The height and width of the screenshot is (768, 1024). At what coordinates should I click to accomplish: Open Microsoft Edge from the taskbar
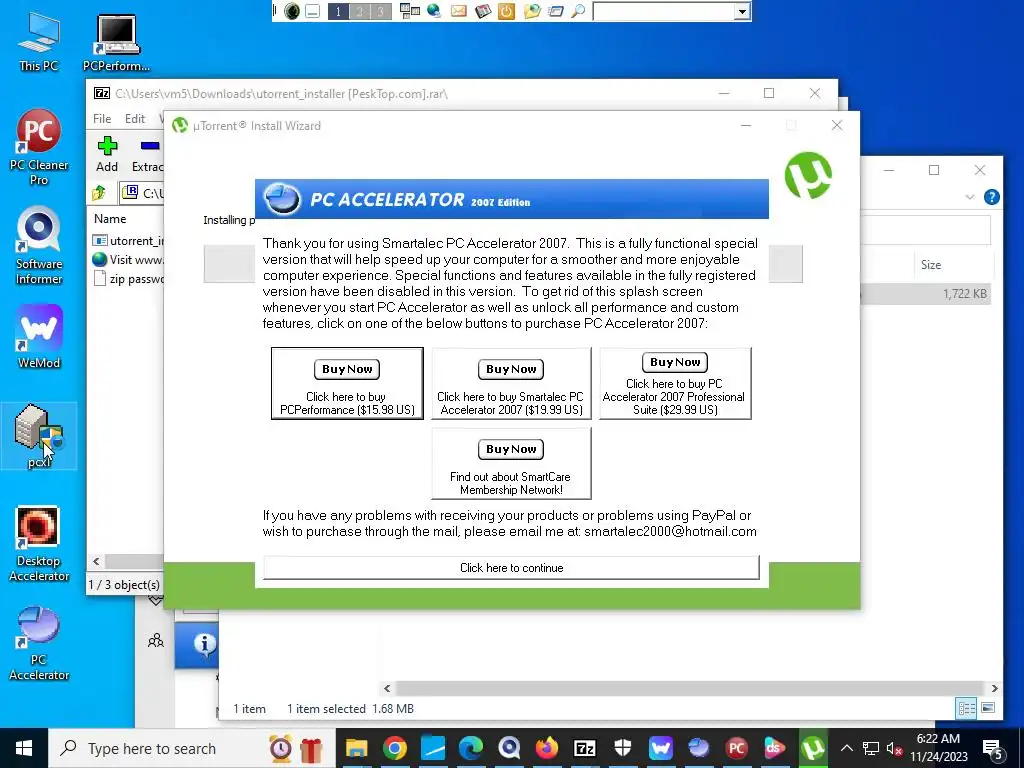pyautogui.click(x=471, y=748)
